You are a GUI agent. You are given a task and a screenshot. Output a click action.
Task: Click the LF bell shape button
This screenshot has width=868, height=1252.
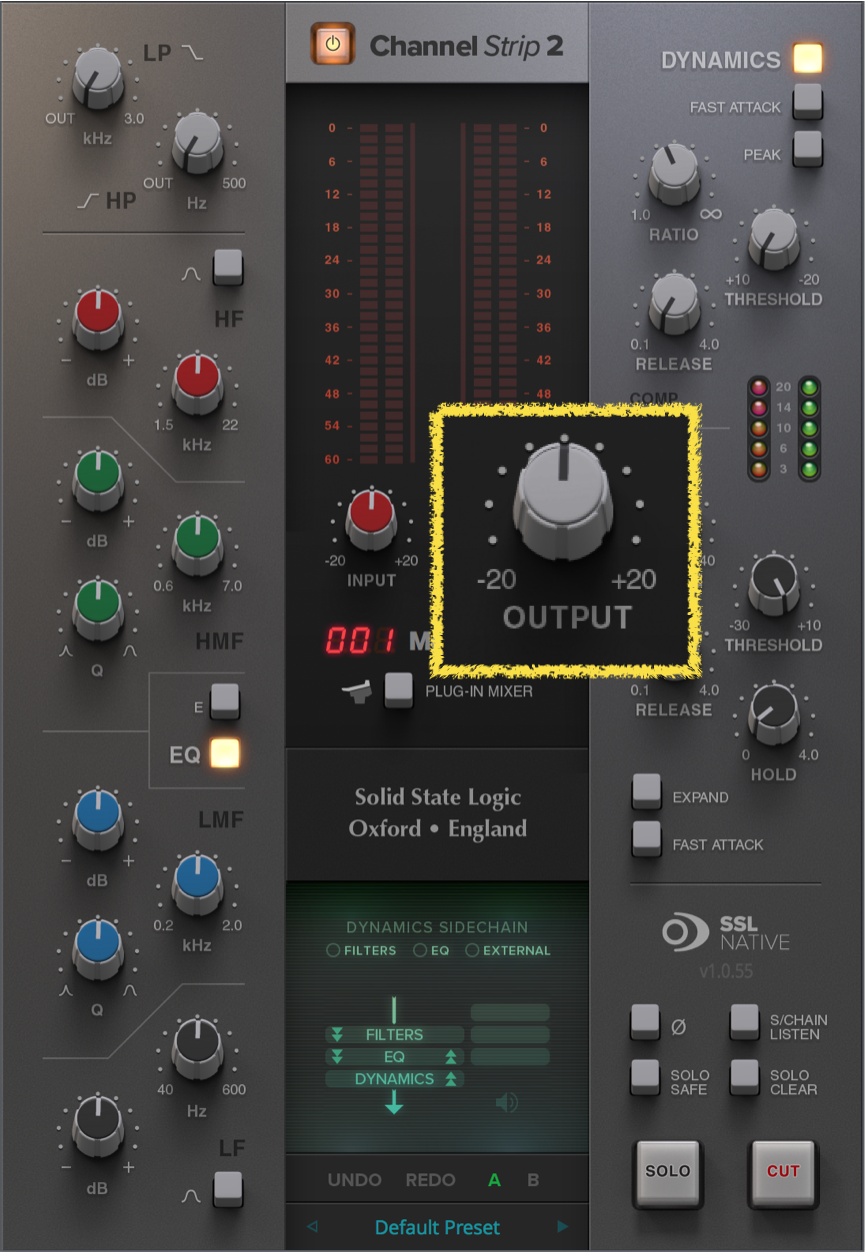pyautogui.click(x=228, y=1187)
